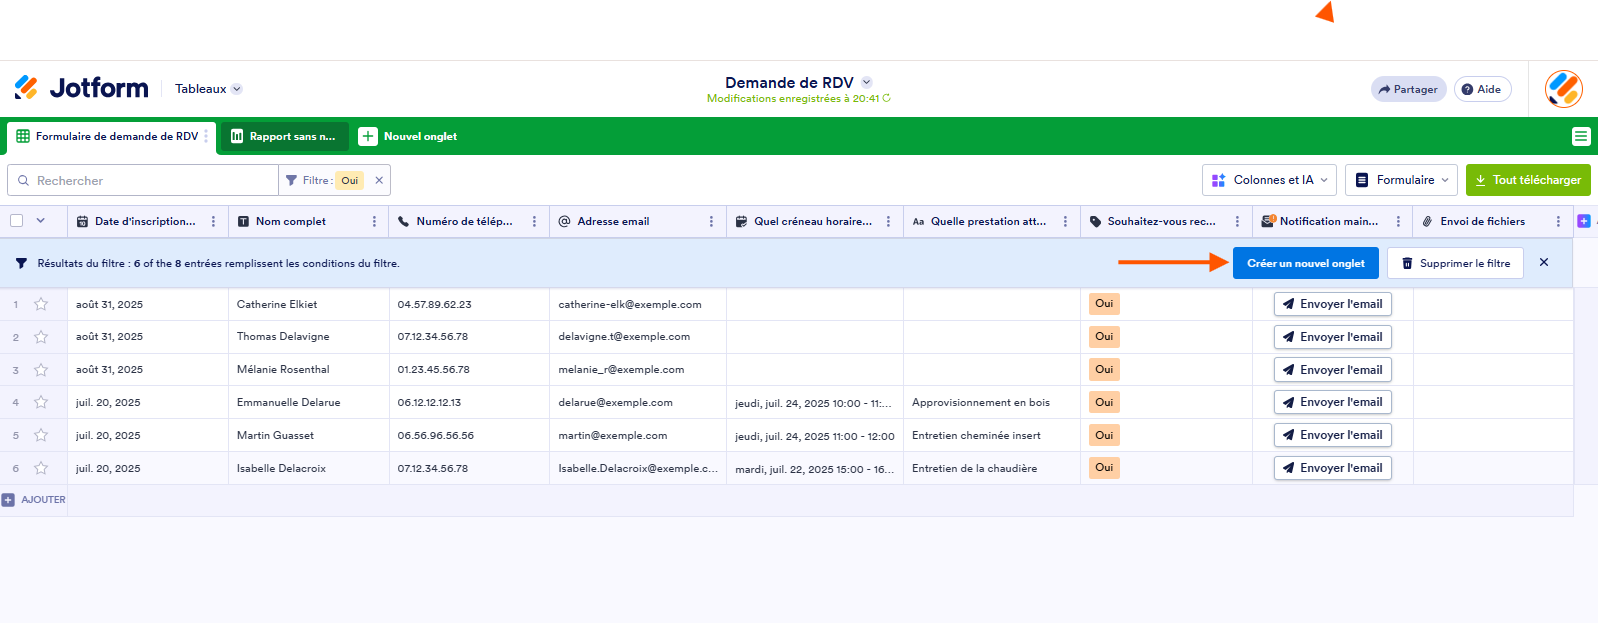This screenshot has height=623, width=1598.
Task: Open options for Notification column
Action: pyautogui.click(x=1398, y=222)
